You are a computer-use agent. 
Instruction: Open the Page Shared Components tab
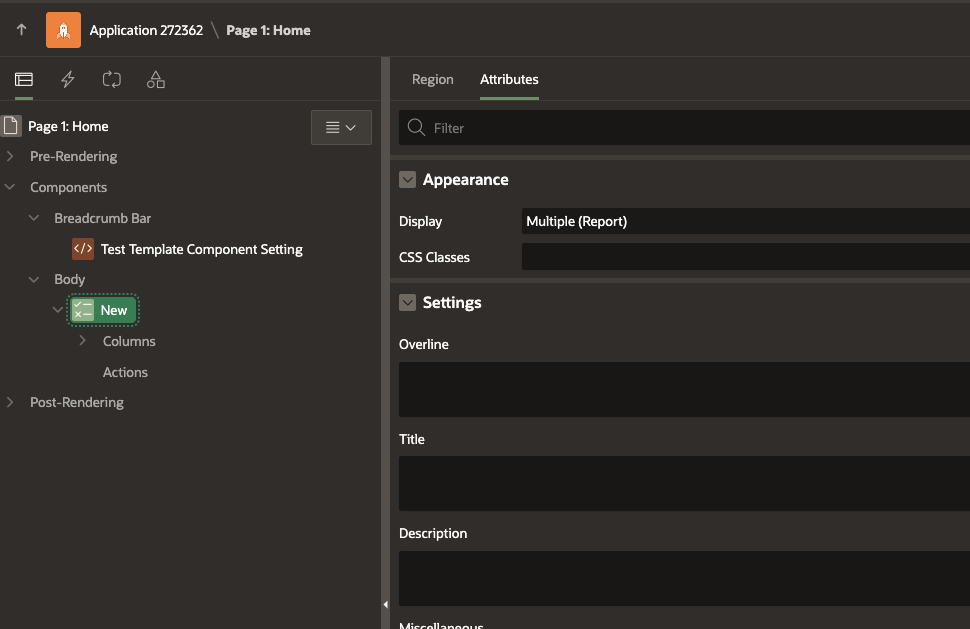point(155,79)
